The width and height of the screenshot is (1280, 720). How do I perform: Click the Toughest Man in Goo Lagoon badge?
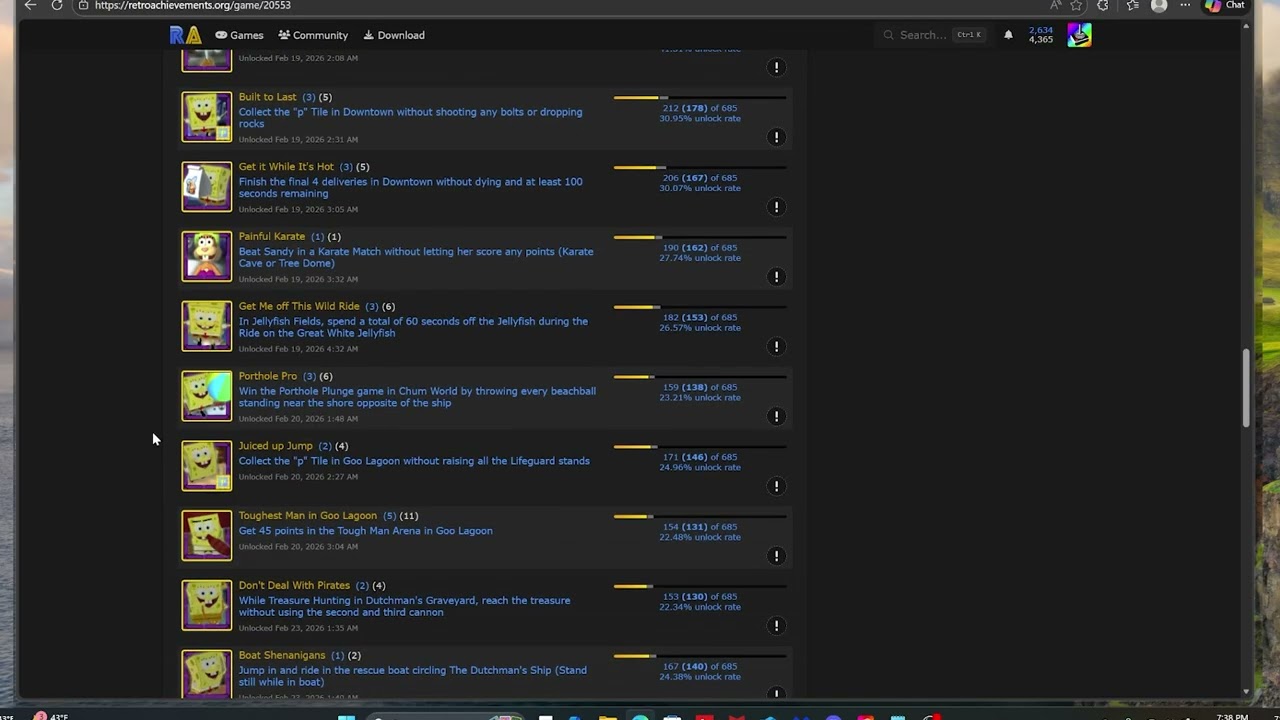(x=206, y=536)
